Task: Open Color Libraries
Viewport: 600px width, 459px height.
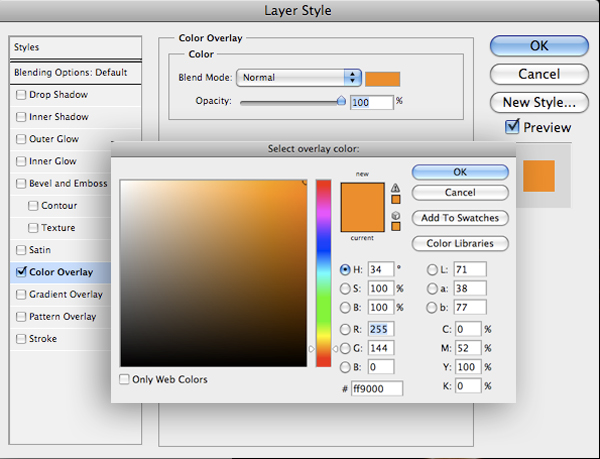Action: [x=460, y=243]
